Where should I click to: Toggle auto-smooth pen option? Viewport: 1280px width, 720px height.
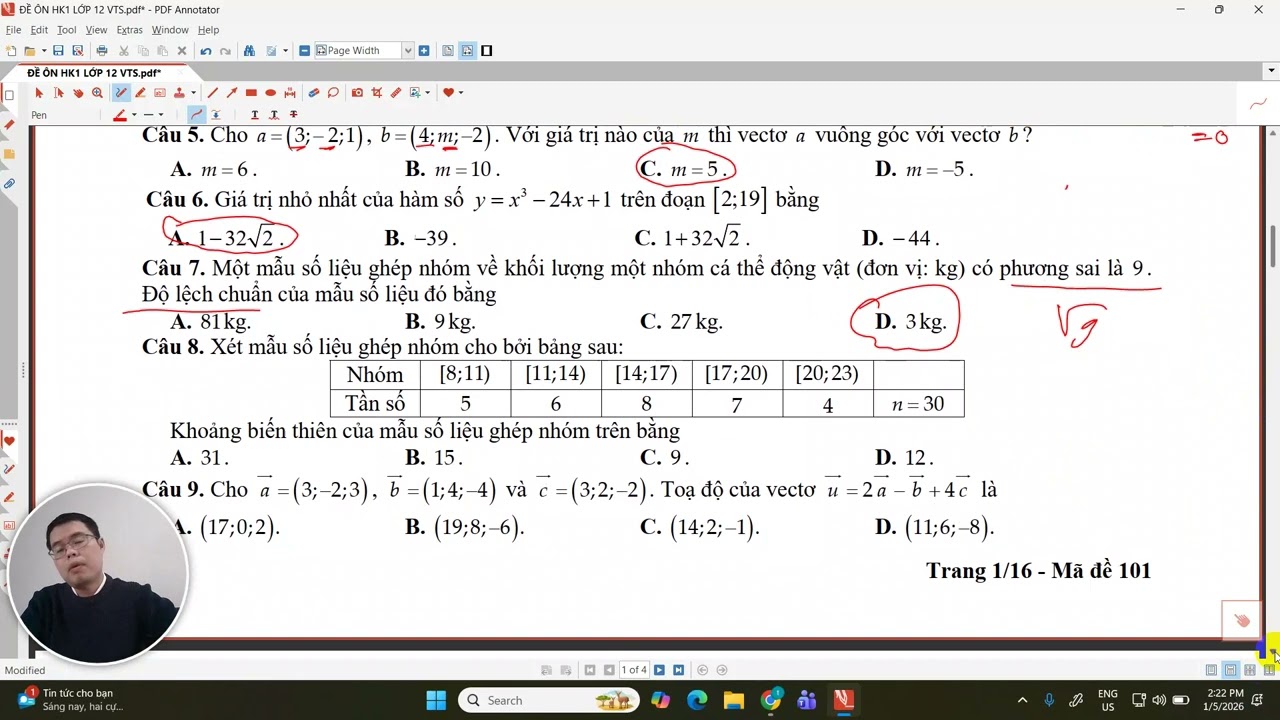(216, 115)
